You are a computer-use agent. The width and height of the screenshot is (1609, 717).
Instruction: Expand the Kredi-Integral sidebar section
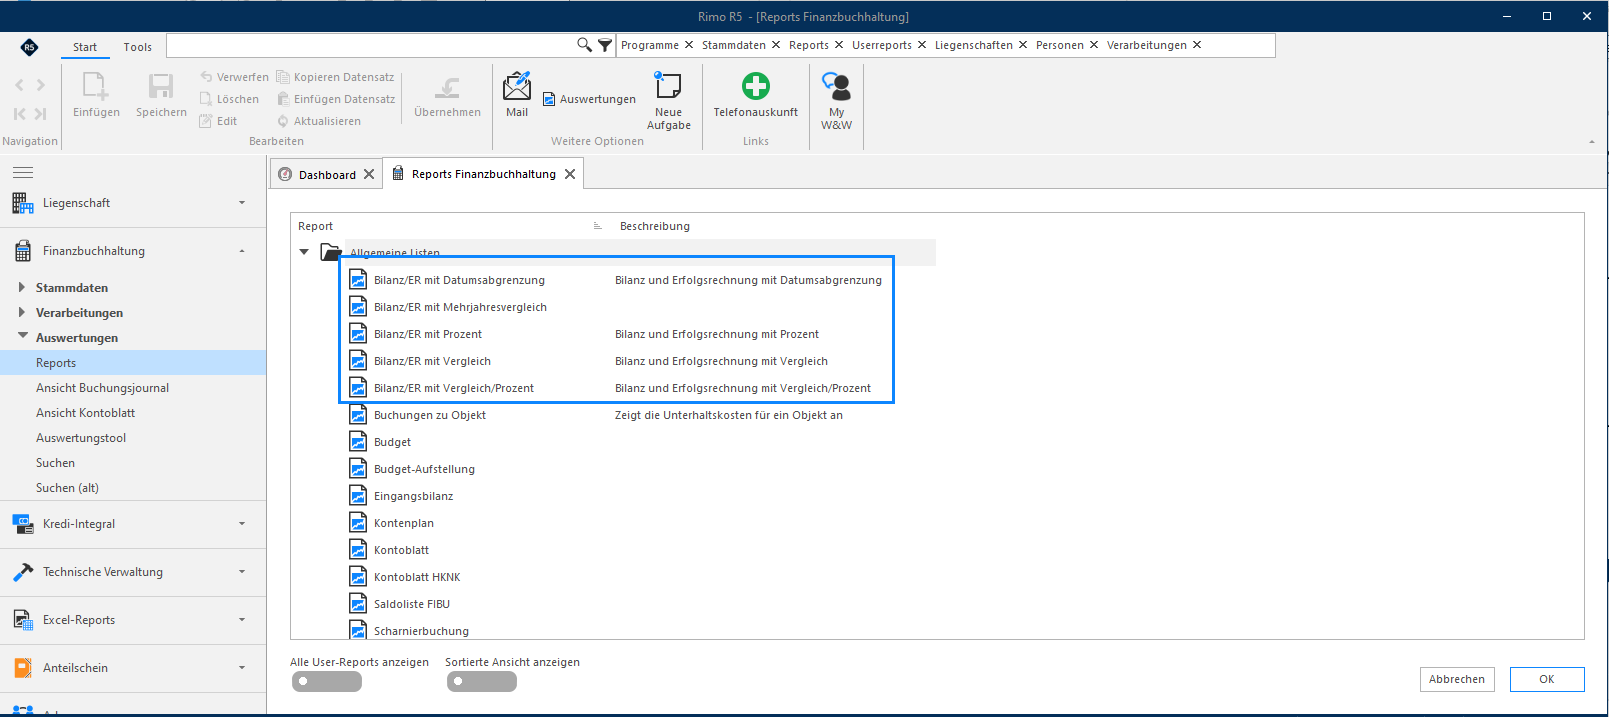pos(242,523)
